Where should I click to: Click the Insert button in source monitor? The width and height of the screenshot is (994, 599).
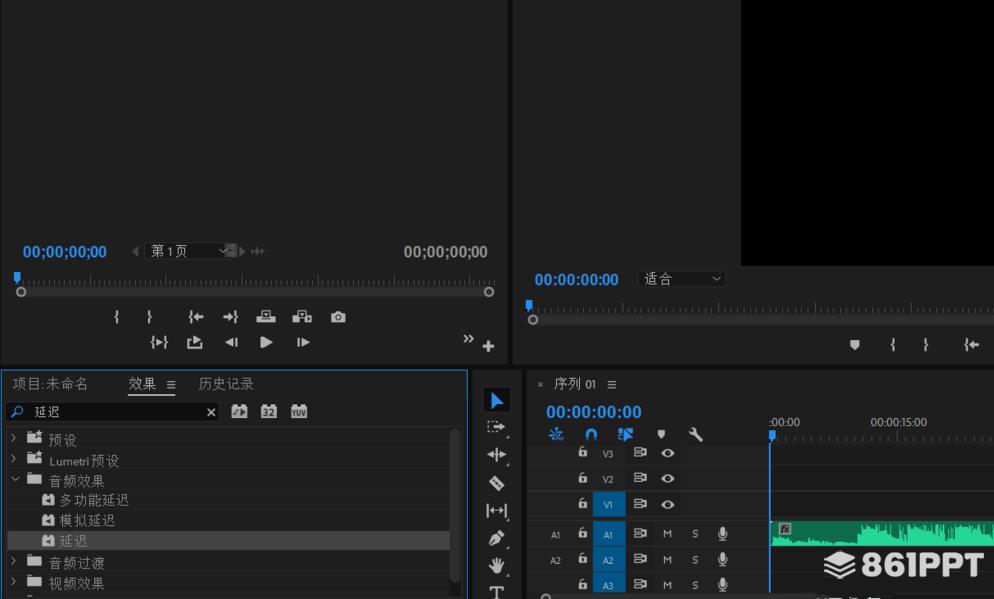coord(266,316)
